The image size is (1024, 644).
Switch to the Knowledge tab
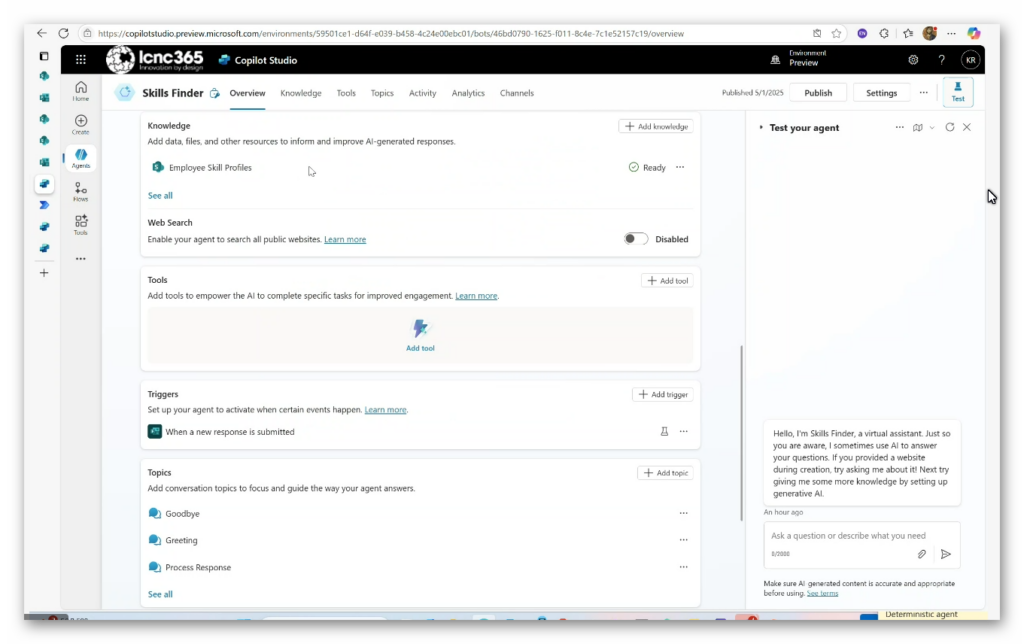(x=300, y=93)
